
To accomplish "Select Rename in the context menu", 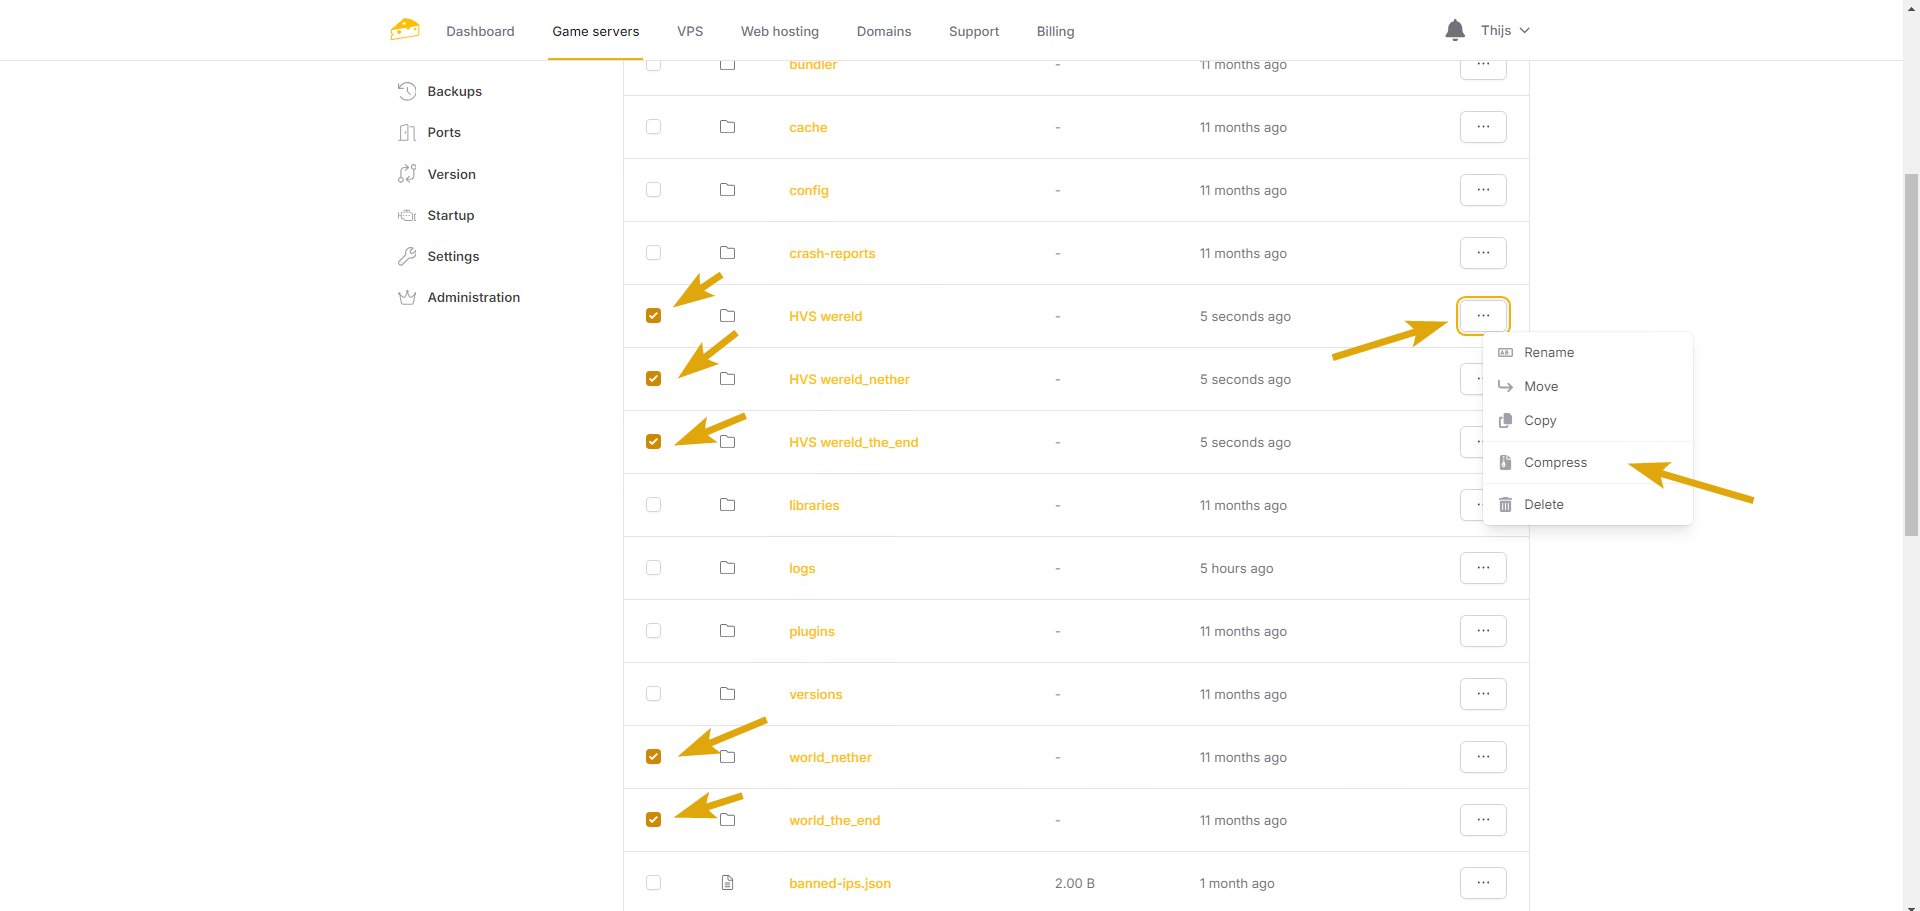I will tap(1548, 352).
